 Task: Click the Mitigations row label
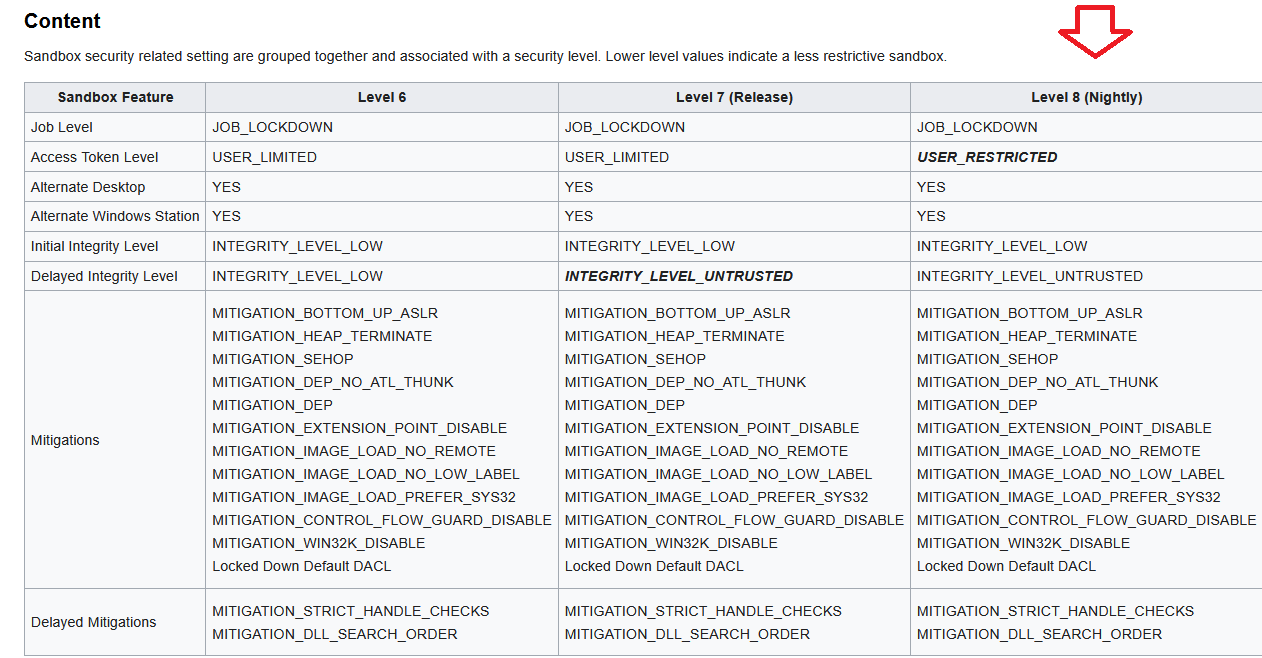(x=65, y=440)
